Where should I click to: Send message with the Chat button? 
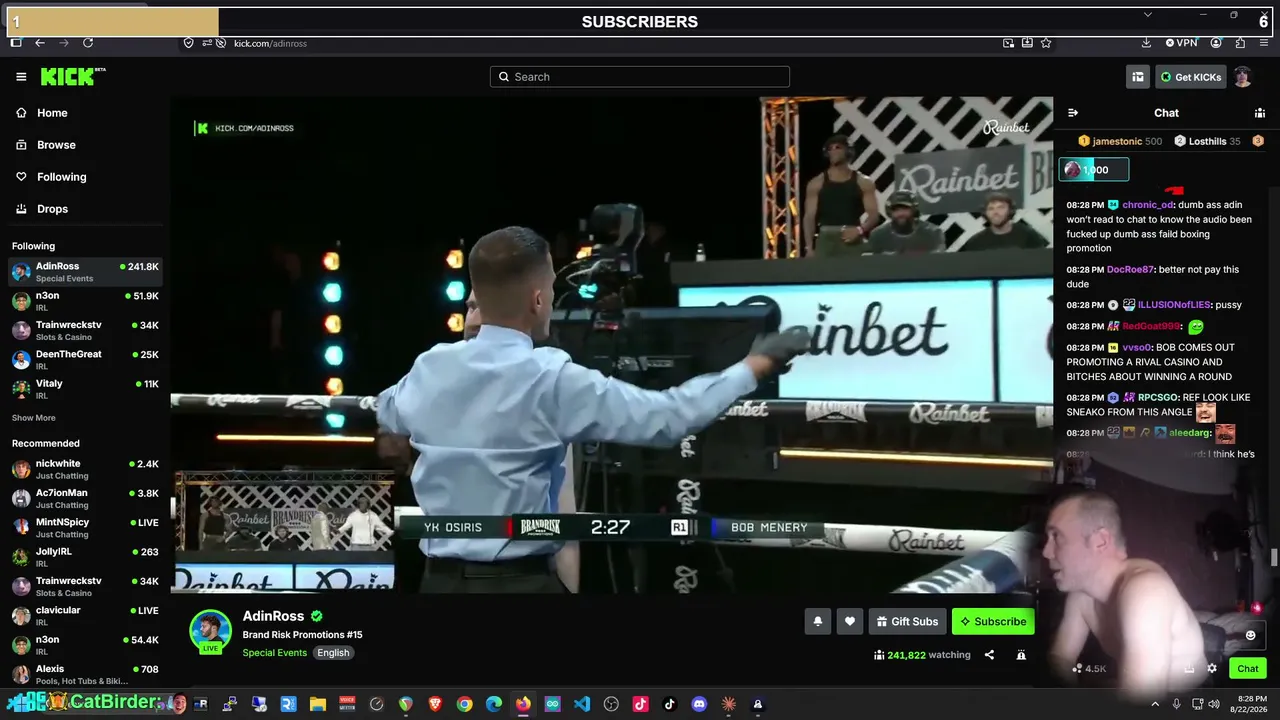click(1248, 668)
